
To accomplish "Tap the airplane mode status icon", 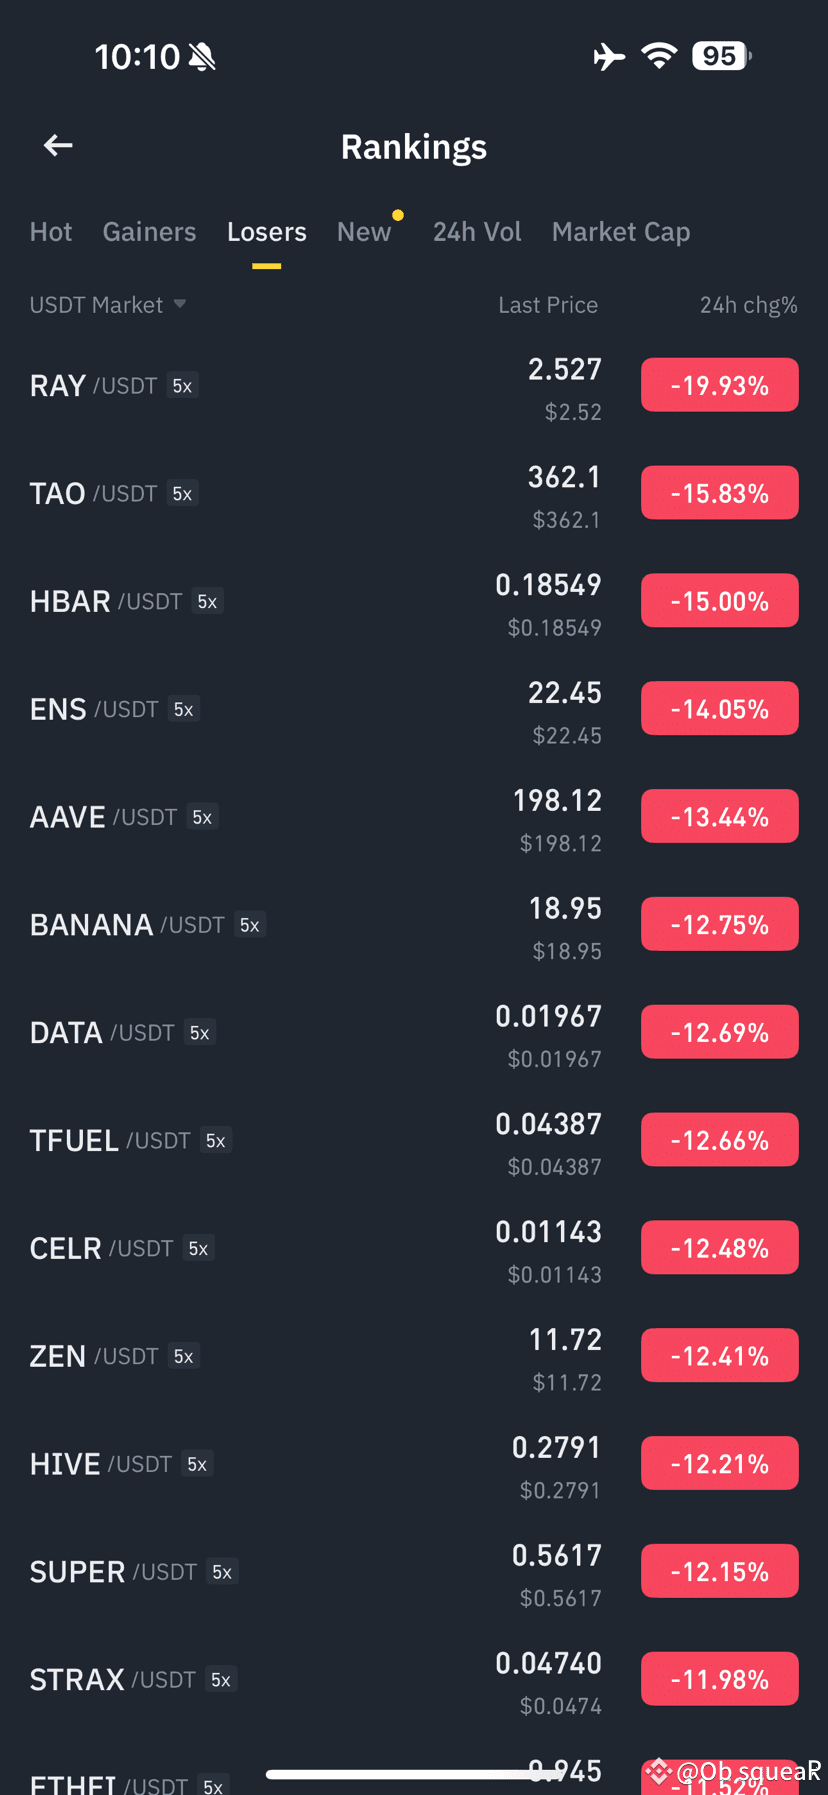I will [609, 56].
